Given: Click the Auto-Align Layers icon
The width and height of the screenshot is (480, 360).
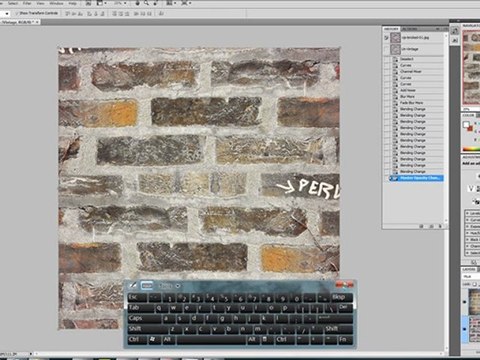Looking at the screenshot, I should point(161,14).
